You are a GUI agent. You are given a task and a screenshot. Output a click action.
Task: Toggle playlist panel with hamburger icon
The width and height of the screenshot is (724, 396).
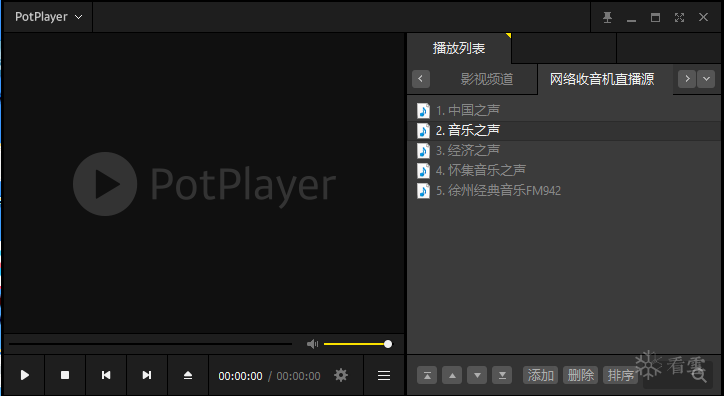coord(384,375)
